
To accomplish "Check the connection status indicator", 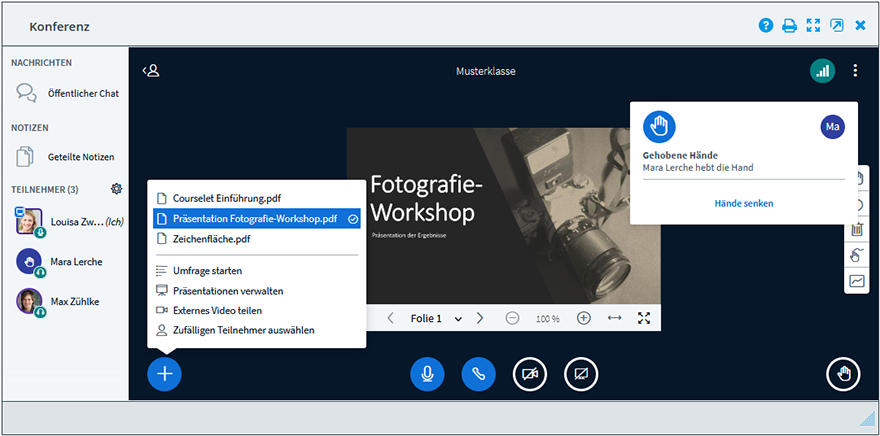I will (x=822, y=71).
